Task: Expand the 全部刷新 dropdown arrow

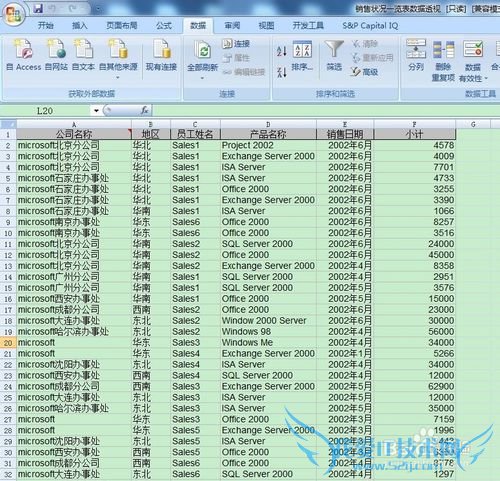Action: tap(202, 78)
